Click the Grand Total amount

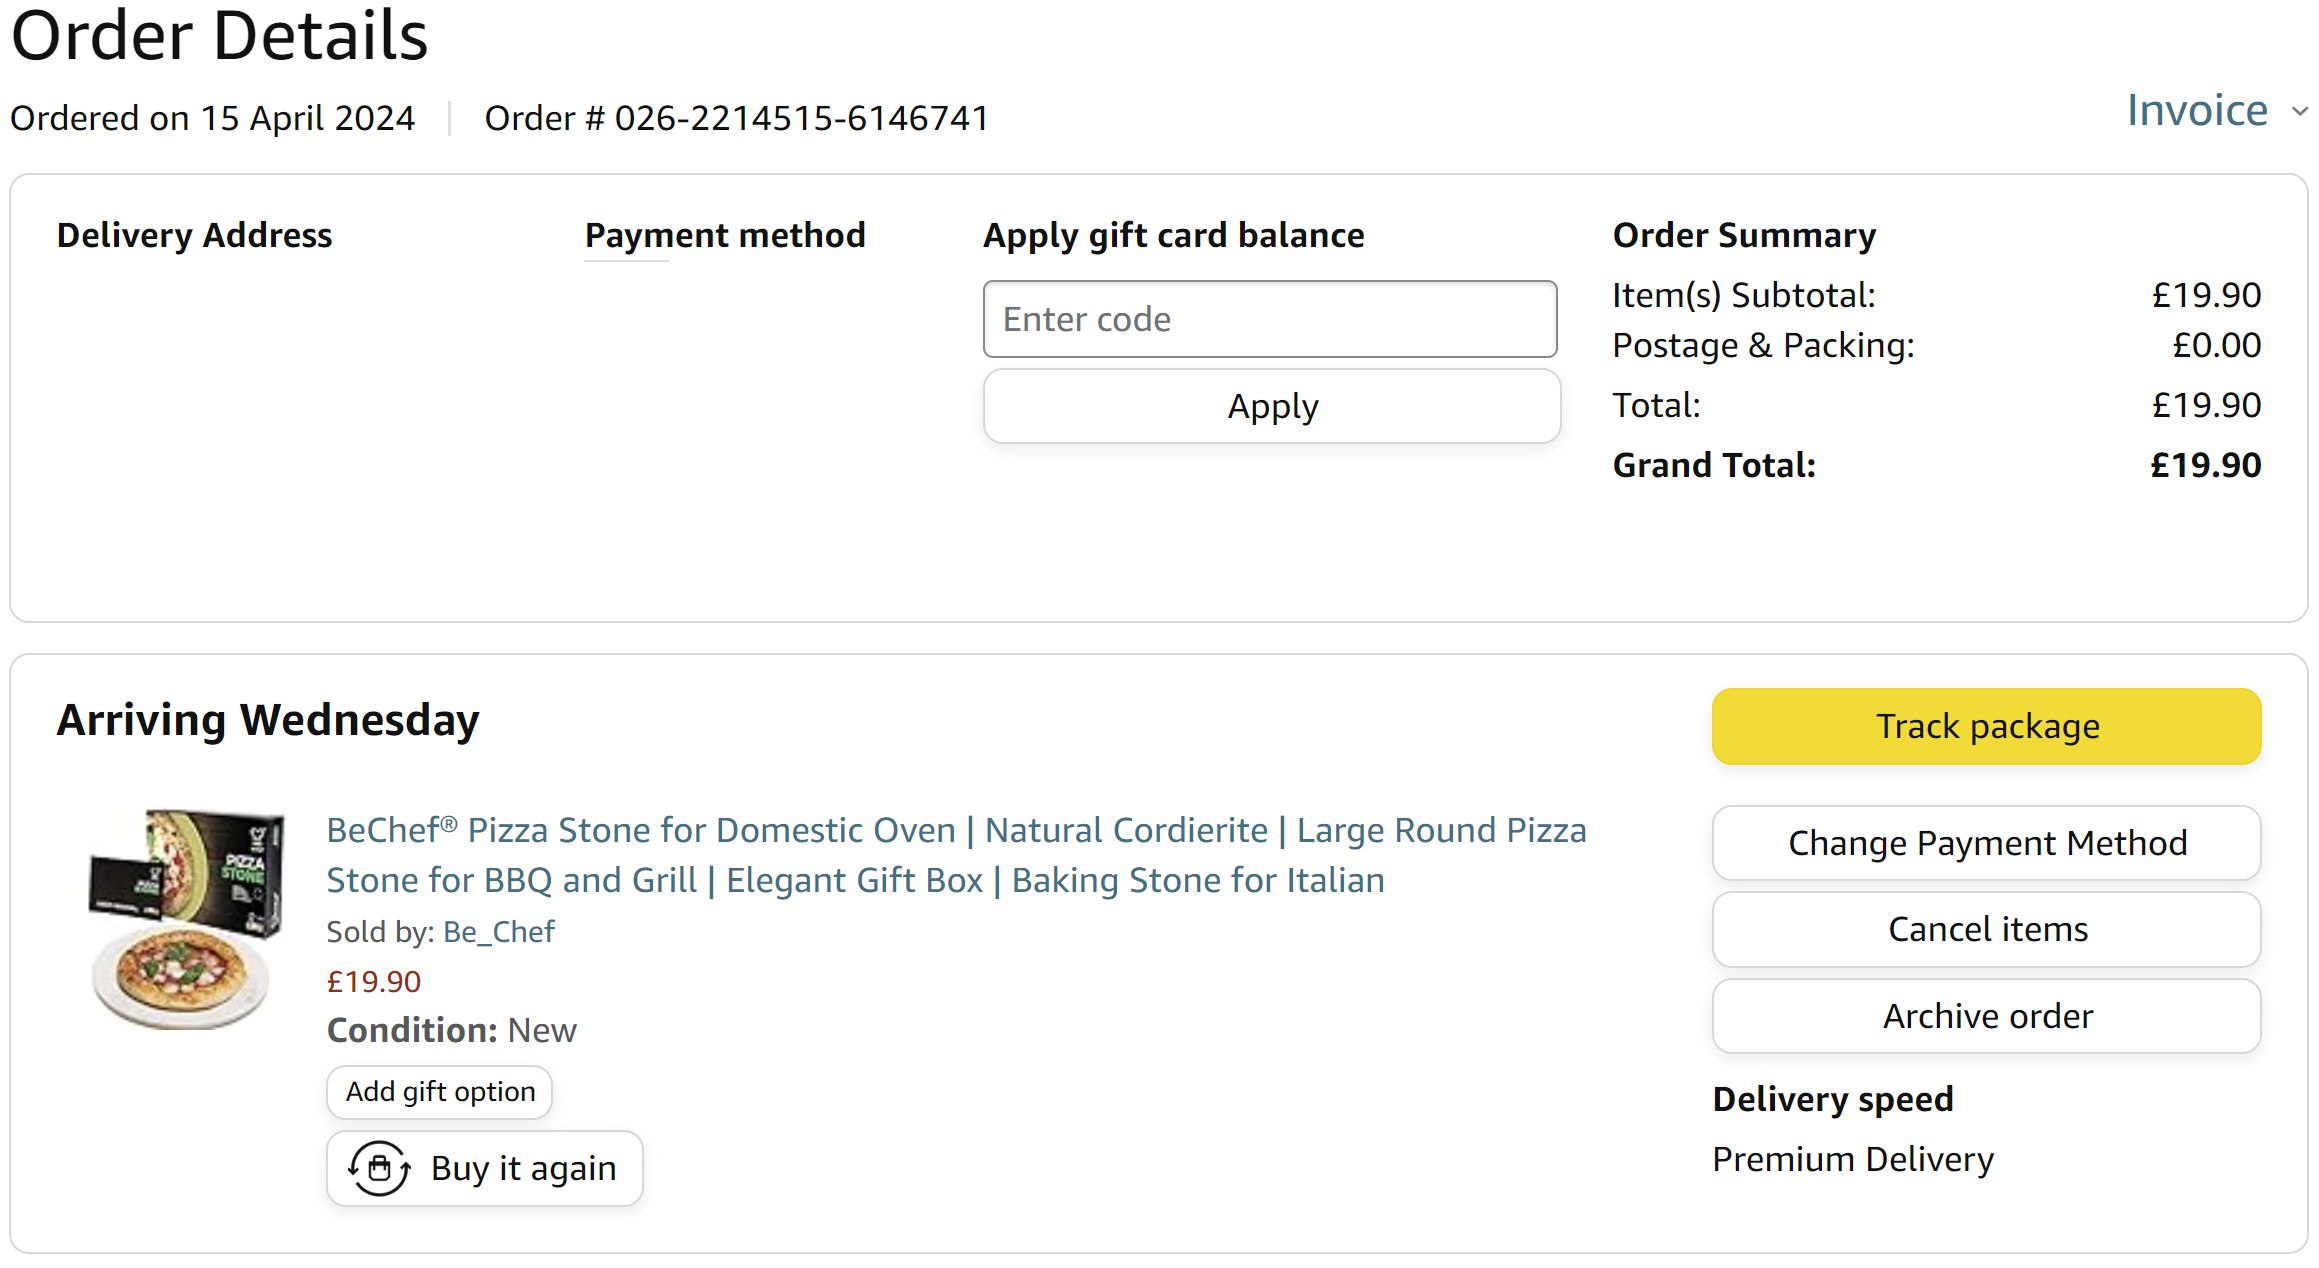[x=2205, y=466]
